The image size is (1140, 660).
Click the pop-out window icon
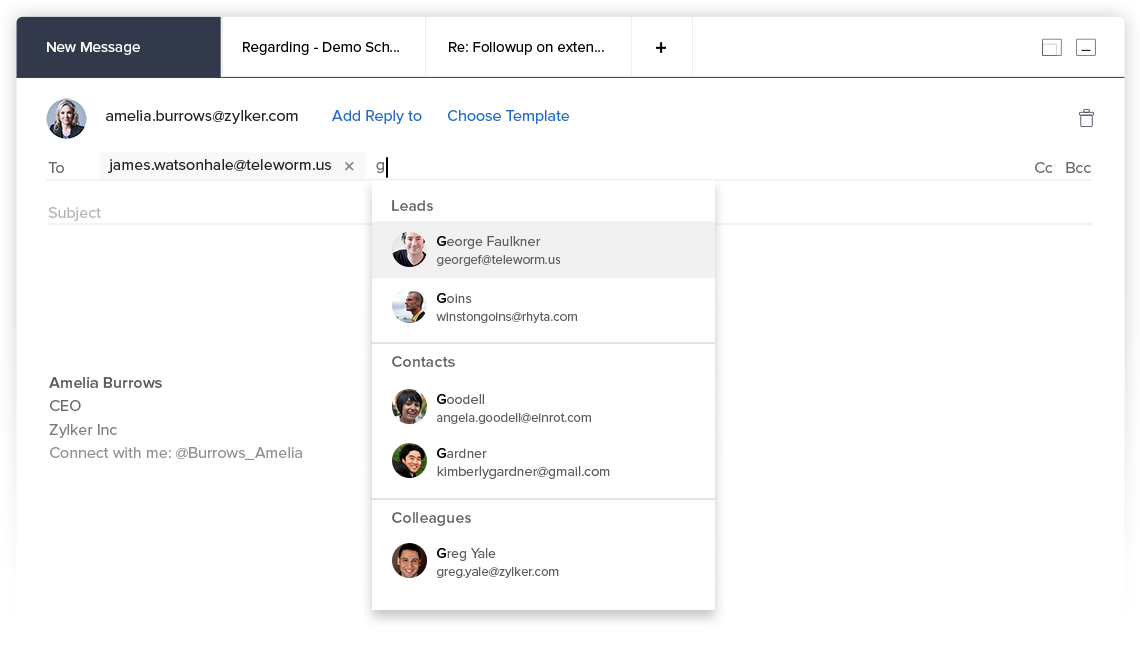coord(1051,47)
